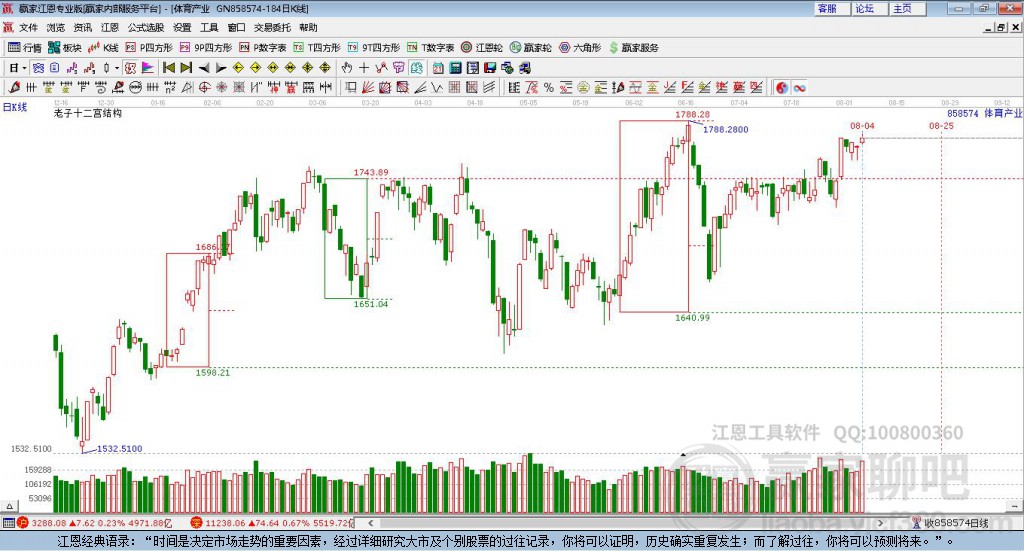Toggle the highlighted grid pattern button
The height and width of the screenshot is (551, 1024).
point(38,68)
